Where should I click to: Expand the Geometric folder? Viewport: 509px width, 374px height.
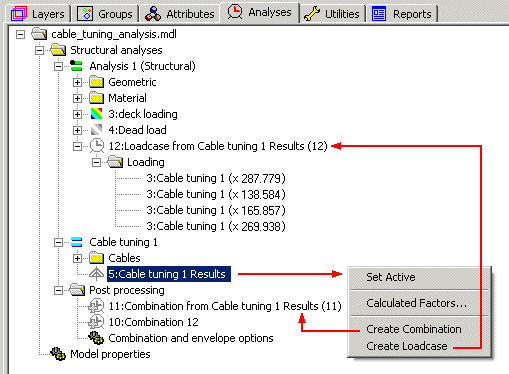[x=77, y=82]
